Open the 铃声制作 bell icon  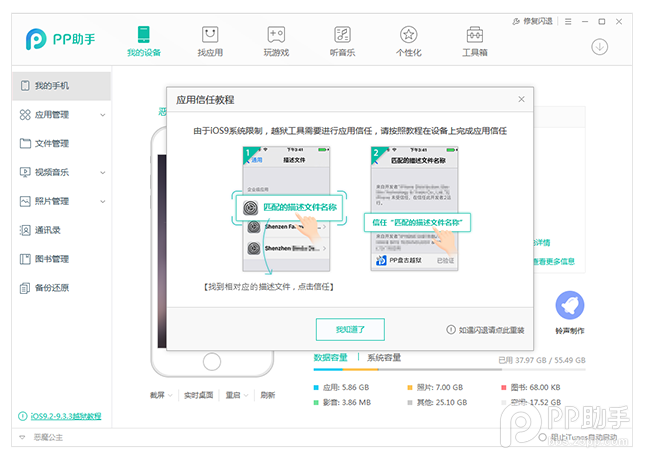(x=570, y=305)
